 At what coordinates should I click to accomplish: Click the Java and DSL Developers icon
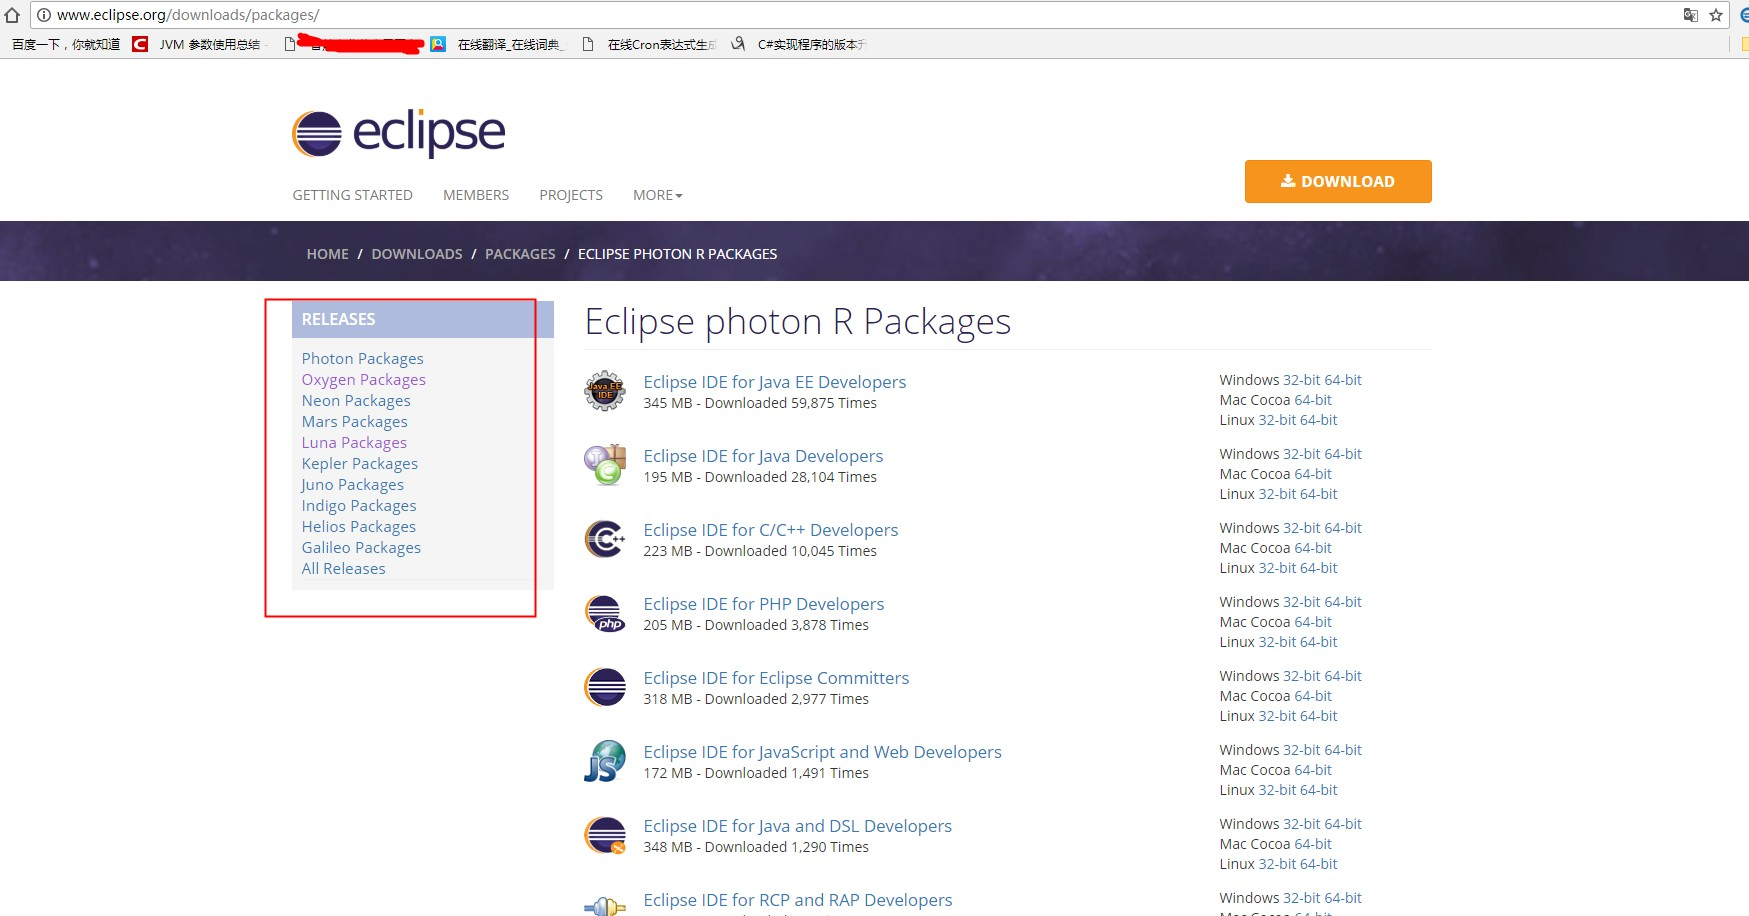coord(605,835)
